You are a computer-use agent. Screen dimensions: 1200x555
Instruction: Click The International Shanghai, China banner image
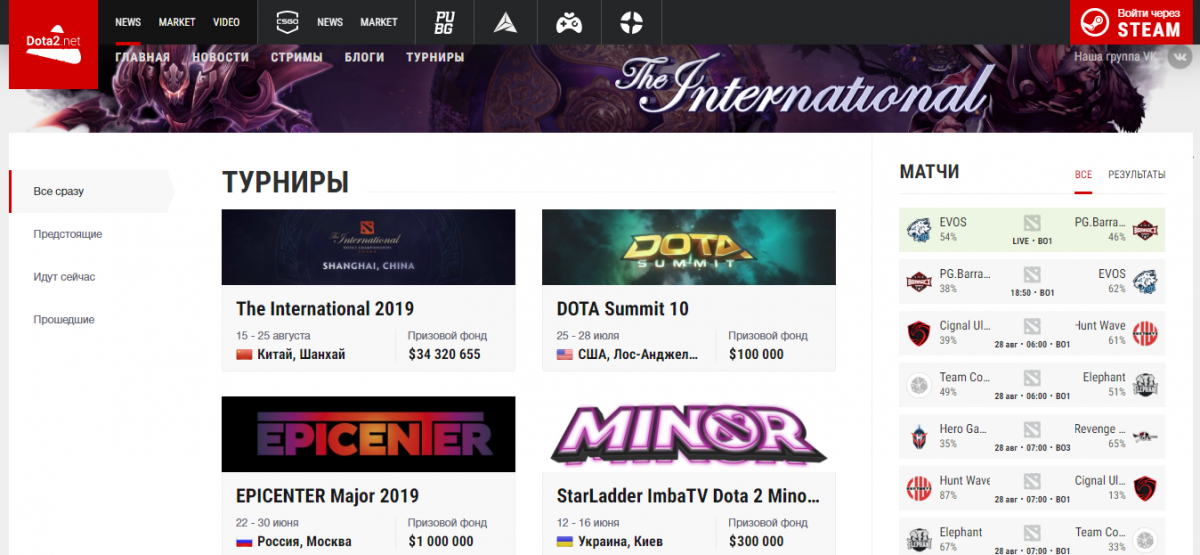pos(368,247)
